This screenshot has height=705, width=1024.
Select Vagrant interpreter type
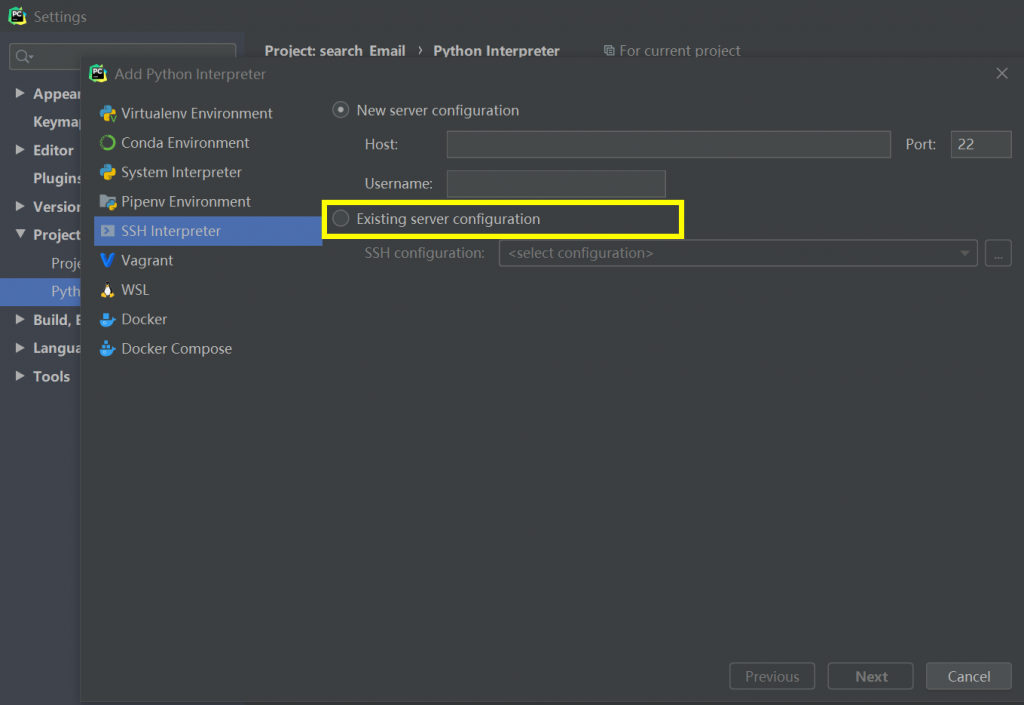208,260
